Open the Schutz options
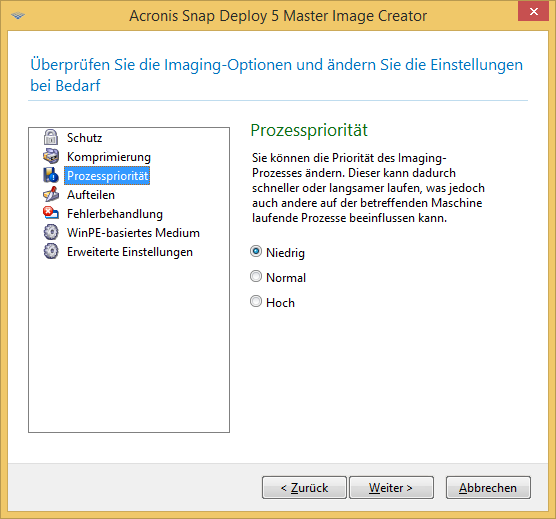556x519 pixels. [x=84, y=138]
